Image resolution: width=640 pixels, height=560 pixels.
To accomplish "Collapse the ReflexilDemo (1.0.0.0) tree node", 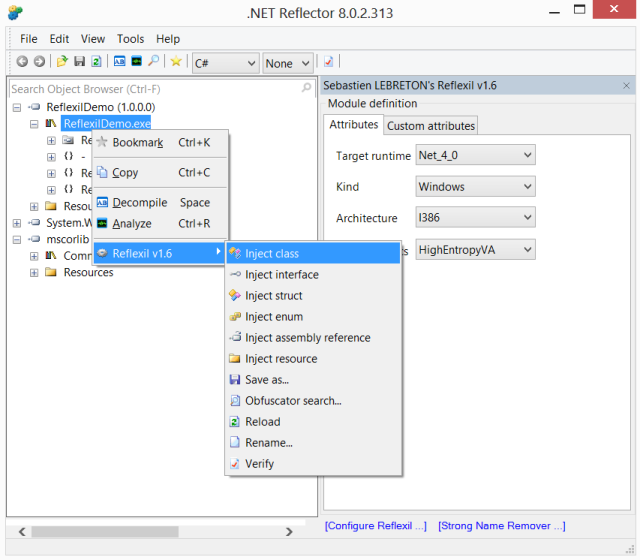I will [x=17, y=107].
